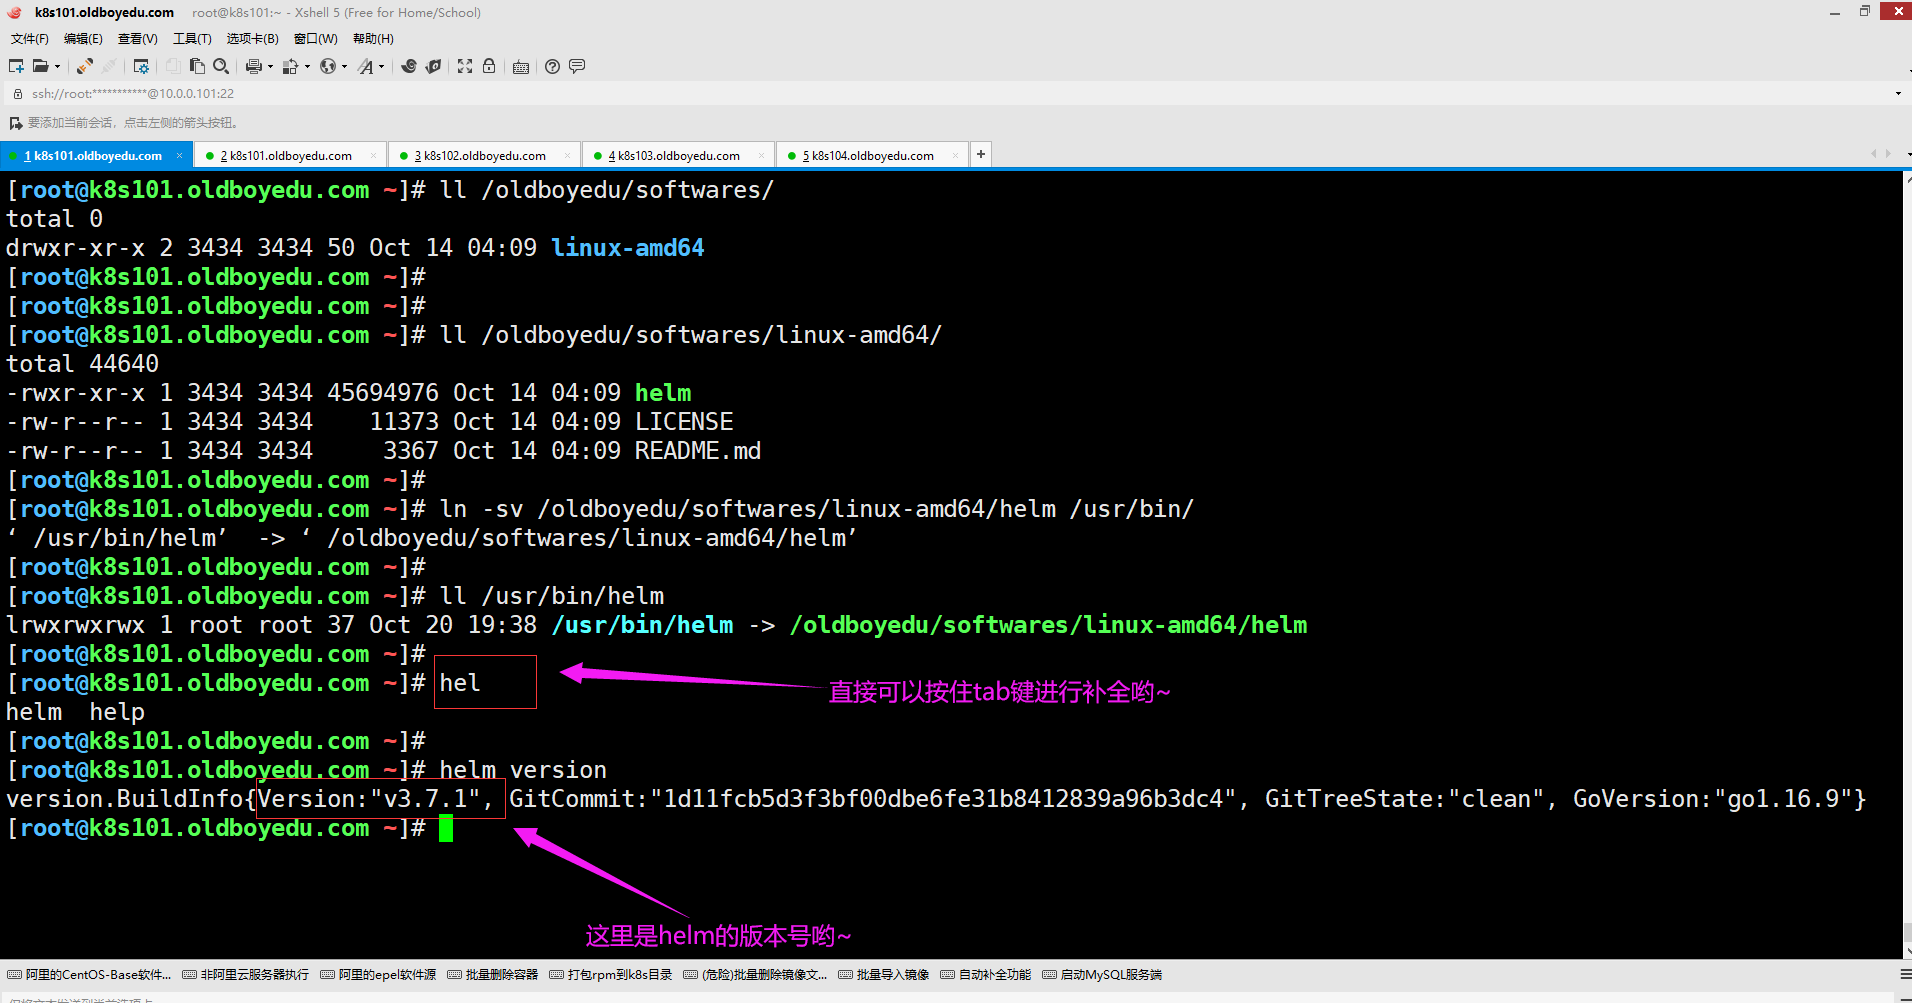
Task: Open session Properties with the gear window icon
Action: [141, 66]
